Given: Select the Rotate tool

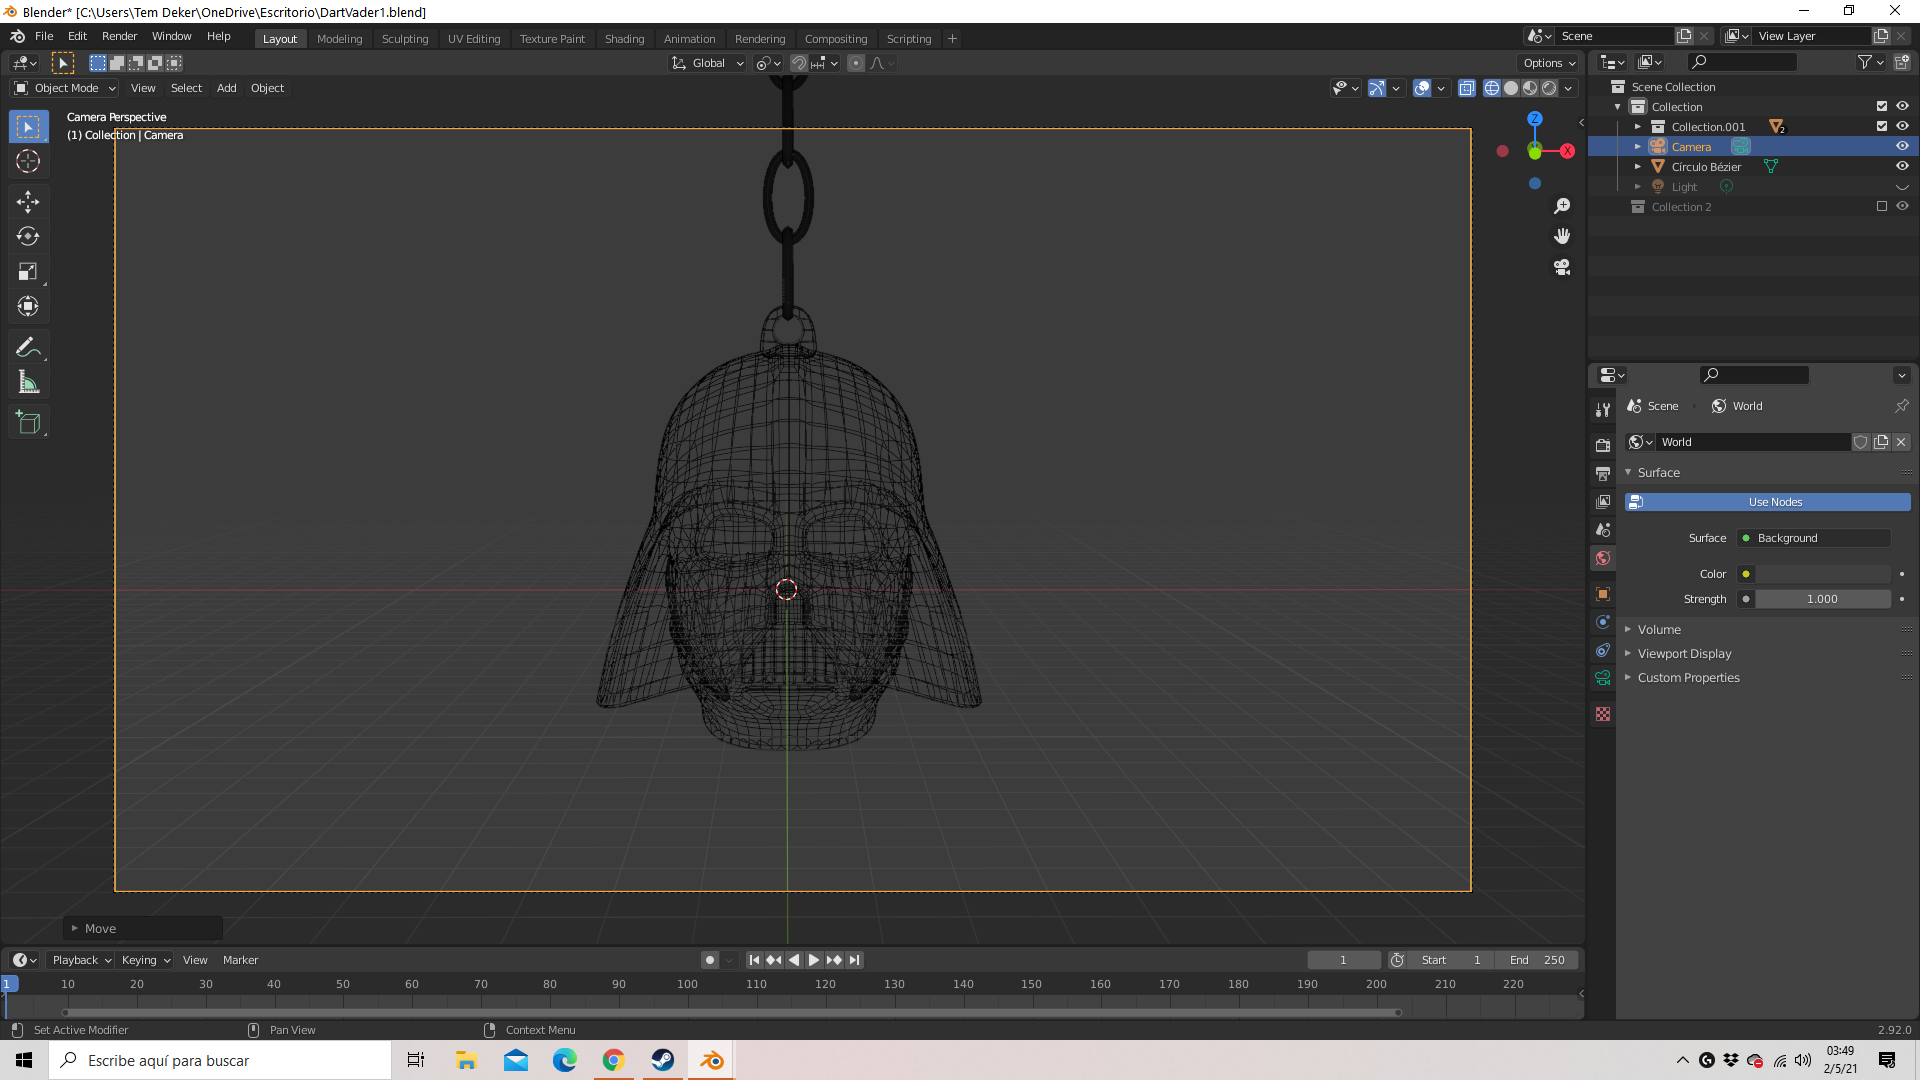Looking at the screenshot, I should click(x=28, y=237).
